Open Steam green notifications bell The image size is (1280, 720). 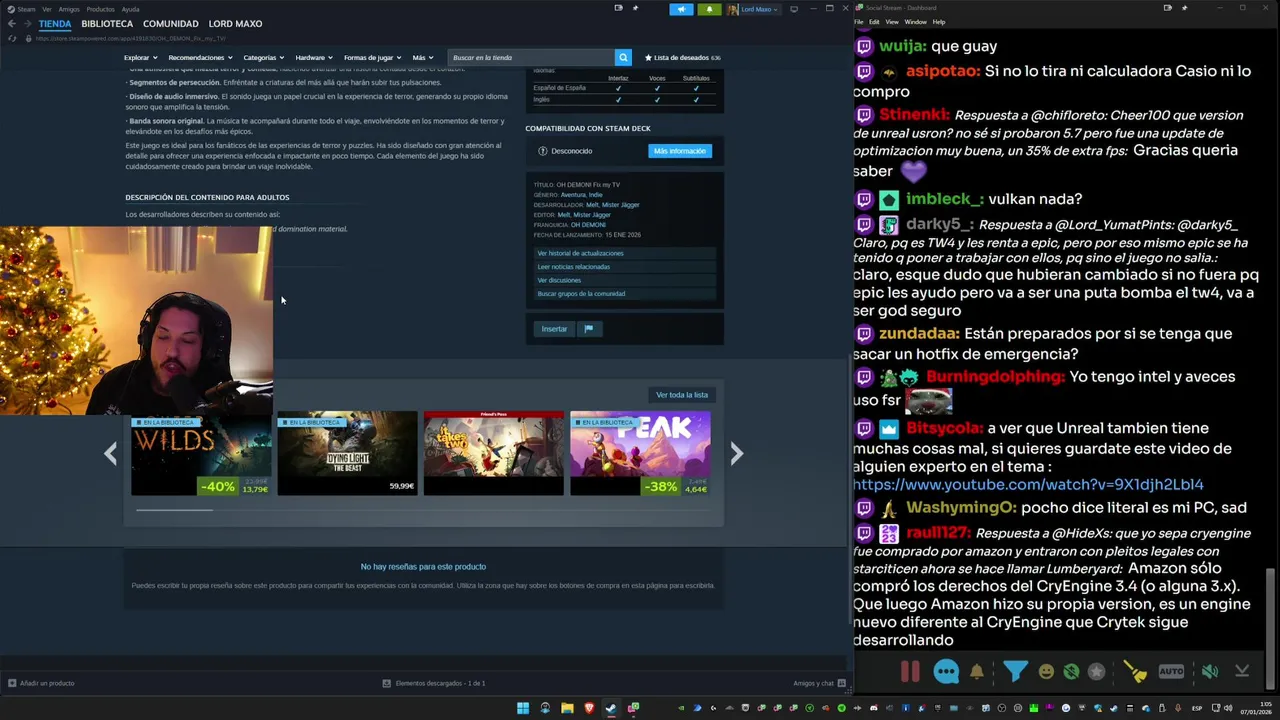709,9
